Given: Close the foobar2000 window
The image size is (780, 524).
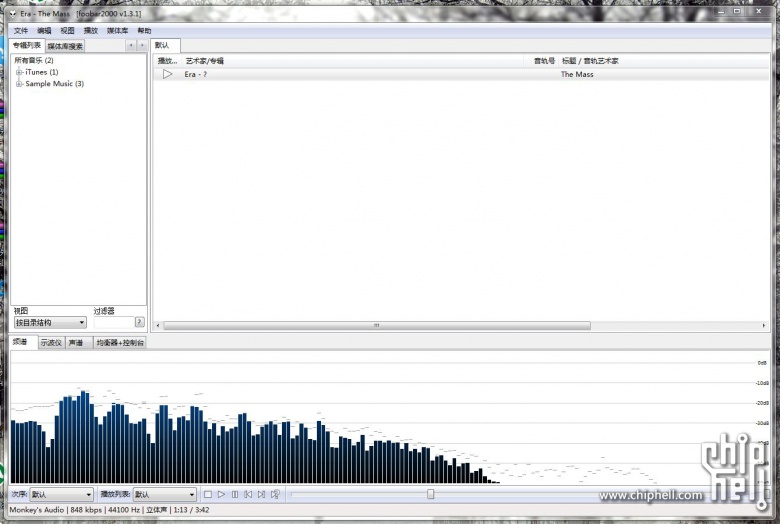Looking at the screenshot, I should (759, 11).
